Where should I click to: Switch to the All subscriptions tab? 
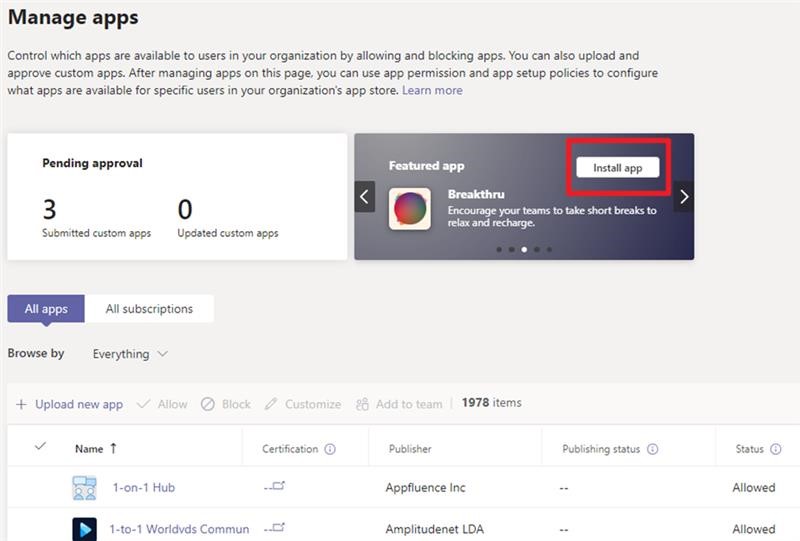tap(149, 309)
